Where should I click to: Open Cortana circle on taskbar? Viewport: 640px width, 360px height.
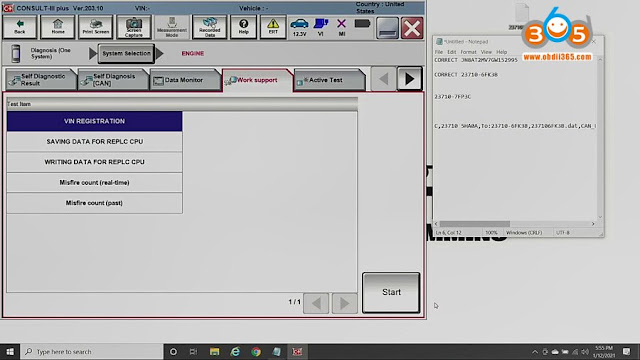tap(173, 351)
